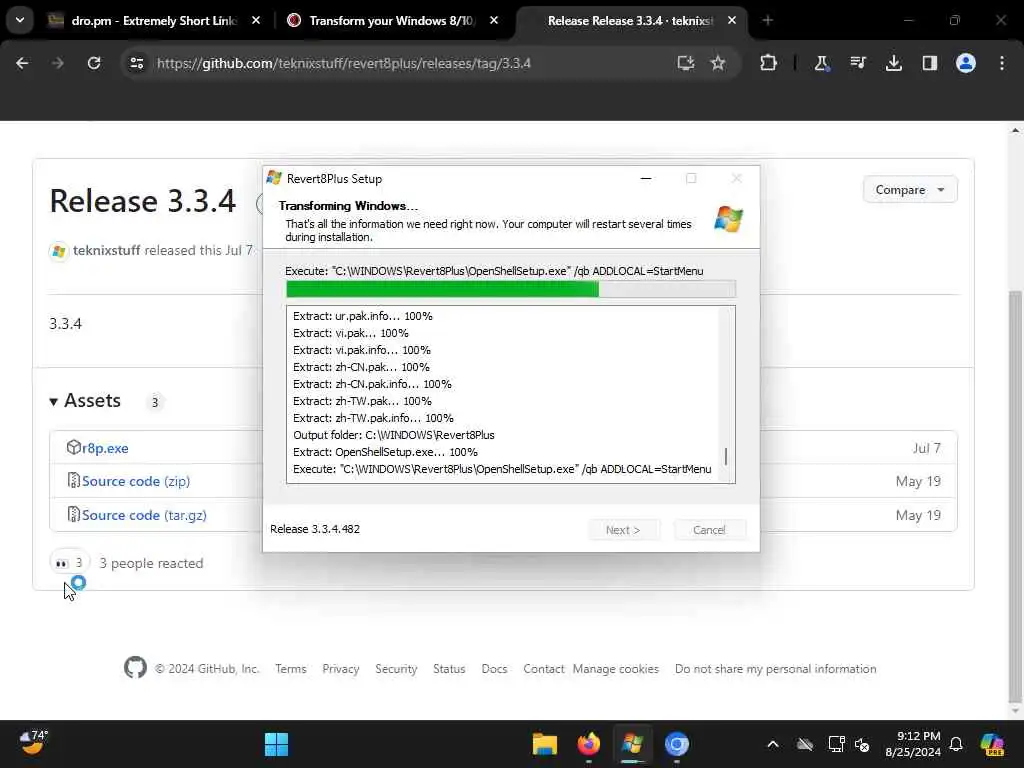Click the GitHub logo in footer
Viewport: 1024px width, 768px height.
click(x=135, y=667)
